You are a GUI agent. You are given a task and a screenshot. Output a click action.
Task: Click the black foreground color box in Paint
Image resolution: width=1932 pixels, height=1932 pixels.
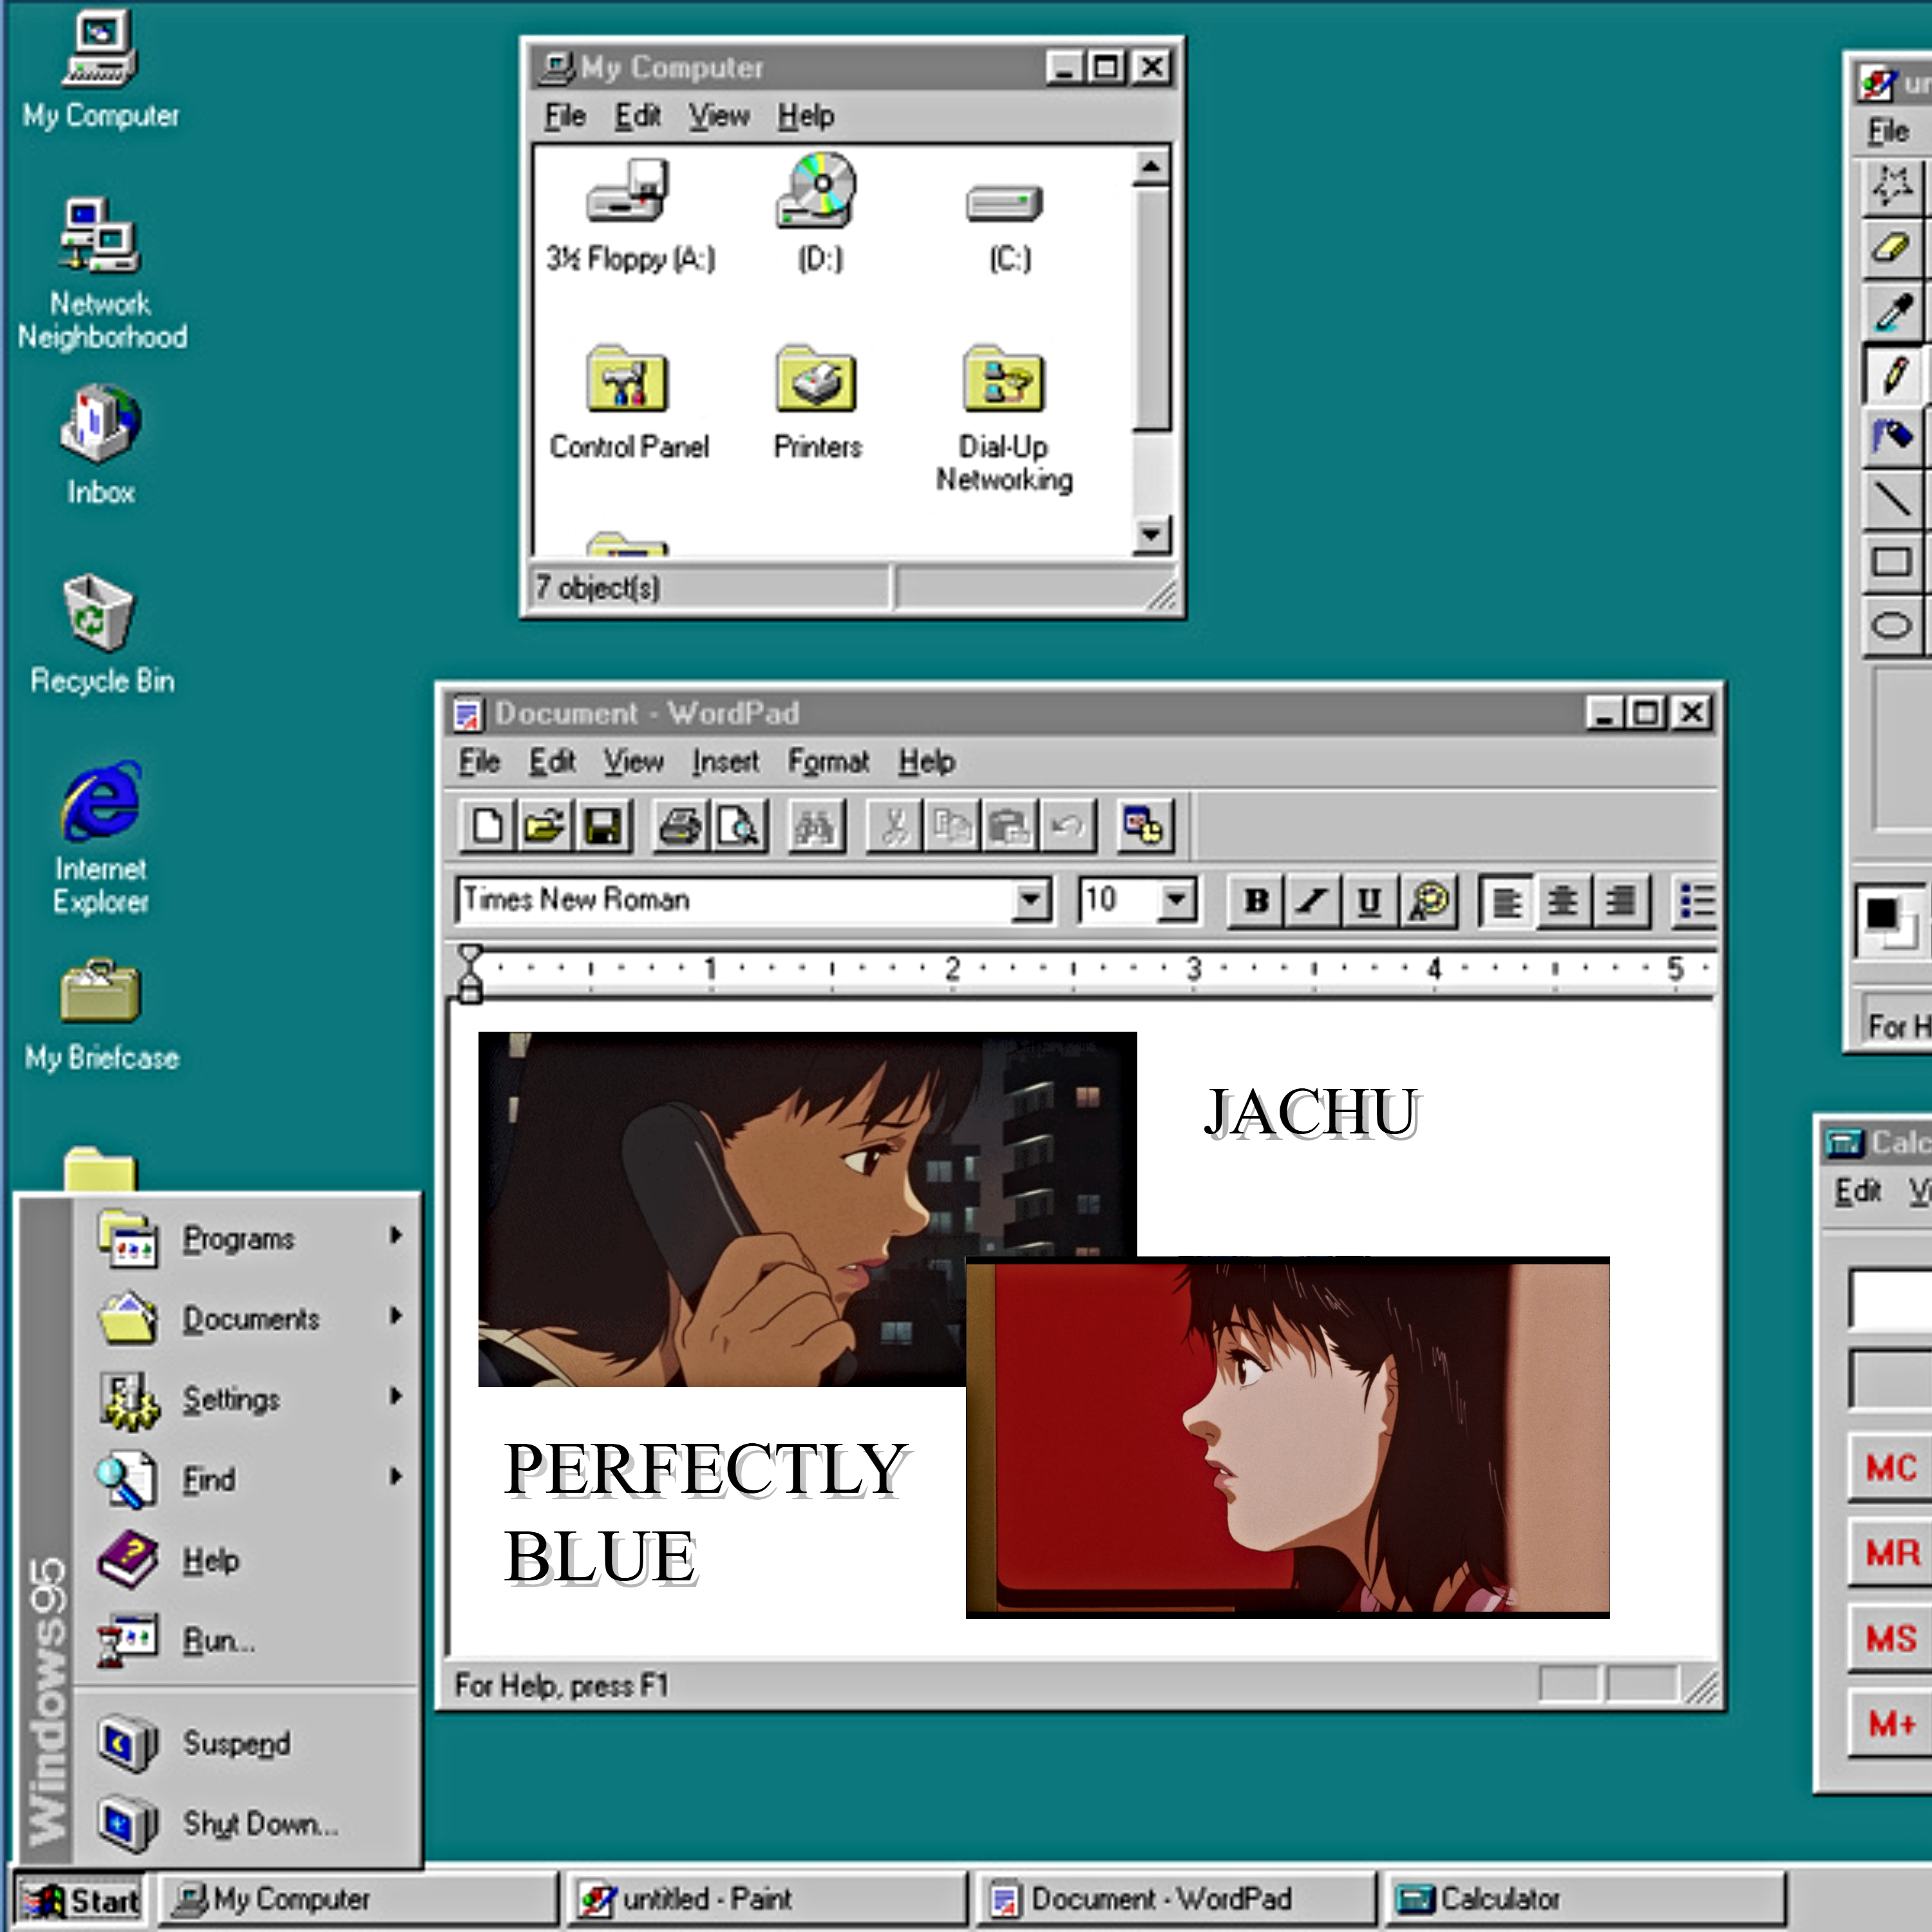[x=1881, y=913]
